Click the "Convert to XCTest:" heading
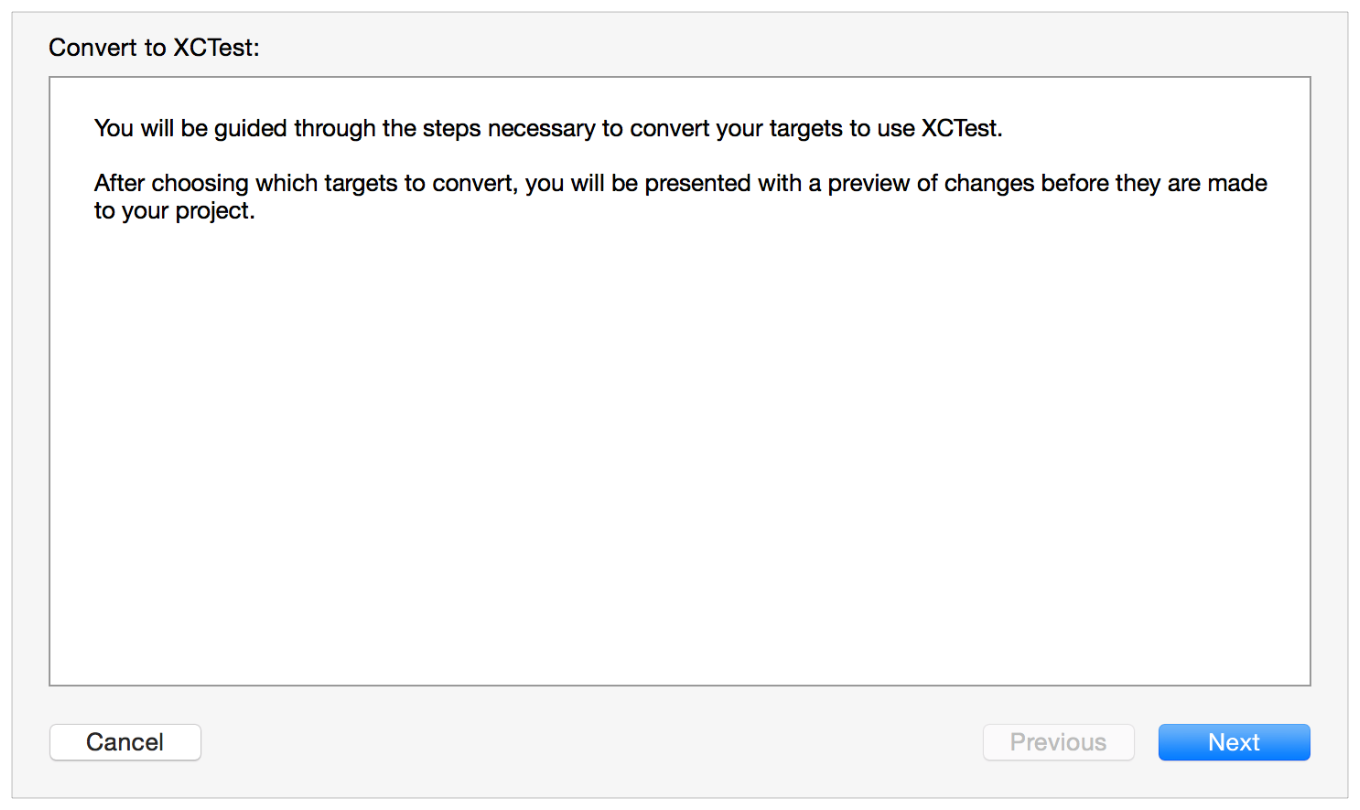 [154, 48]
